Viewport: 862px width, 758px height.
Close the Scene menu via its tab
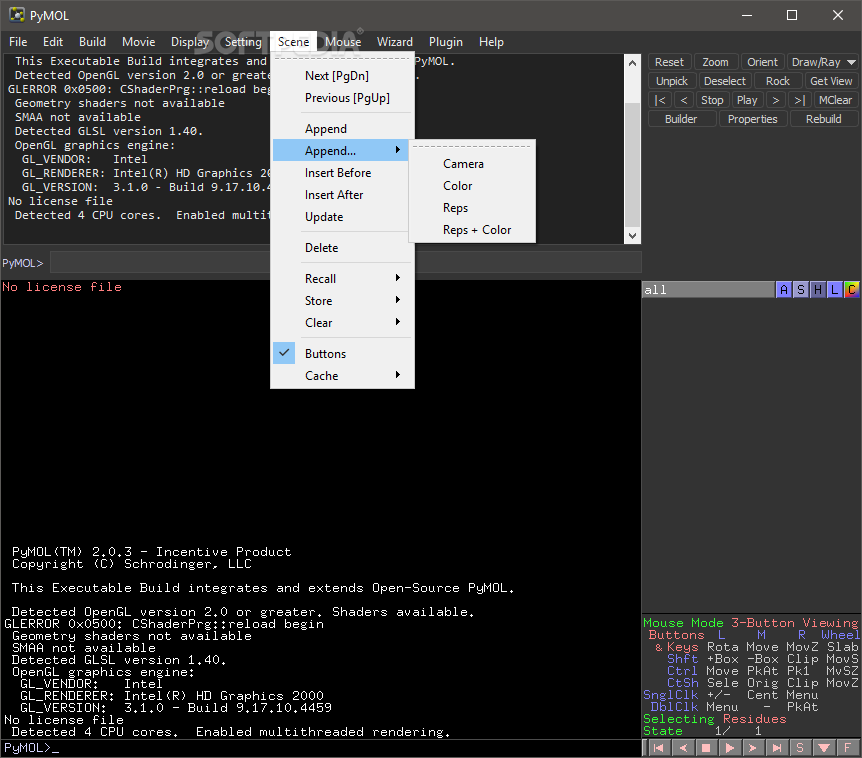click(x=294, y=42)
